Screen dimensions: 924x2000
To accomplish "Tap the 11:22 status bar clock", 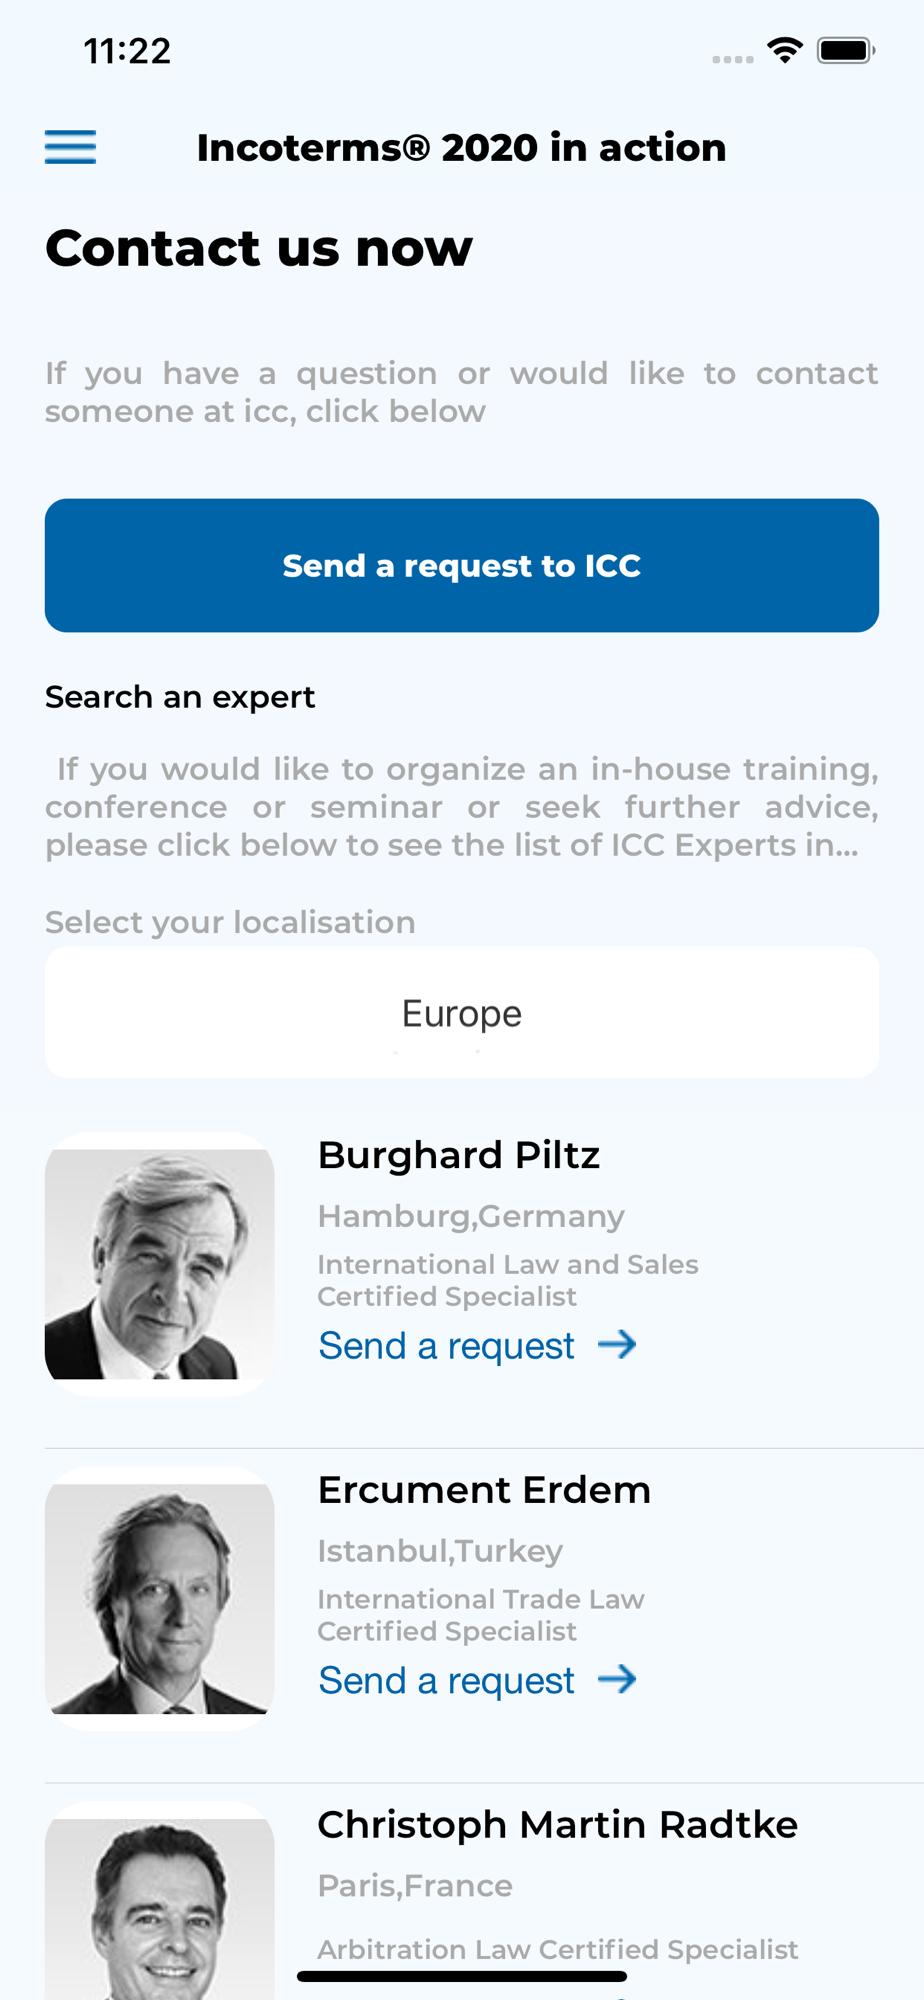I will pos(127,51).
